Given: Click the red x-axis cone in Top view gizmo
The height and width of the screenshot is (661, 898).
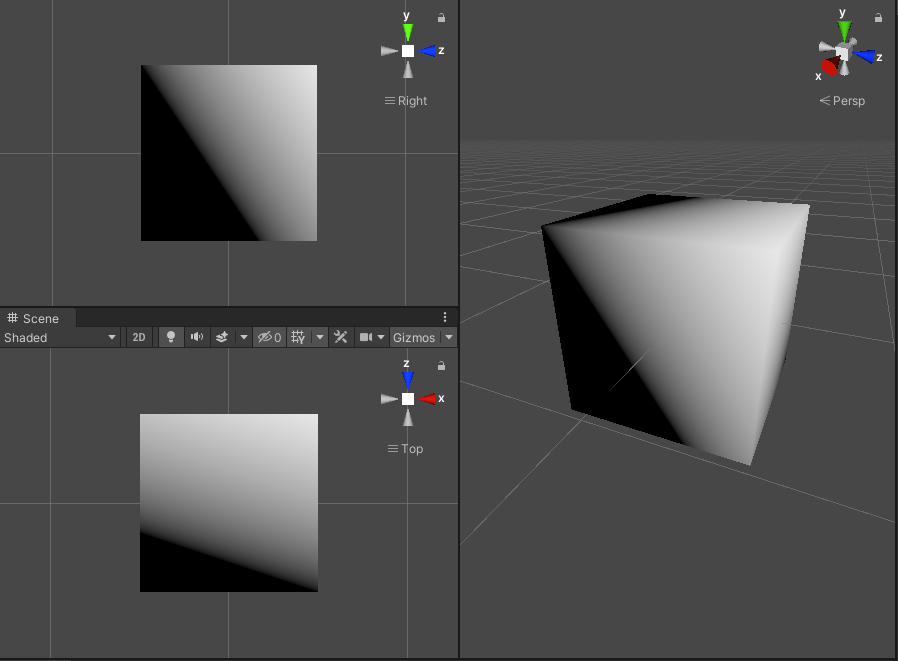Looking at the screenshot, I should pyautogui.click(x=427, y=399).
